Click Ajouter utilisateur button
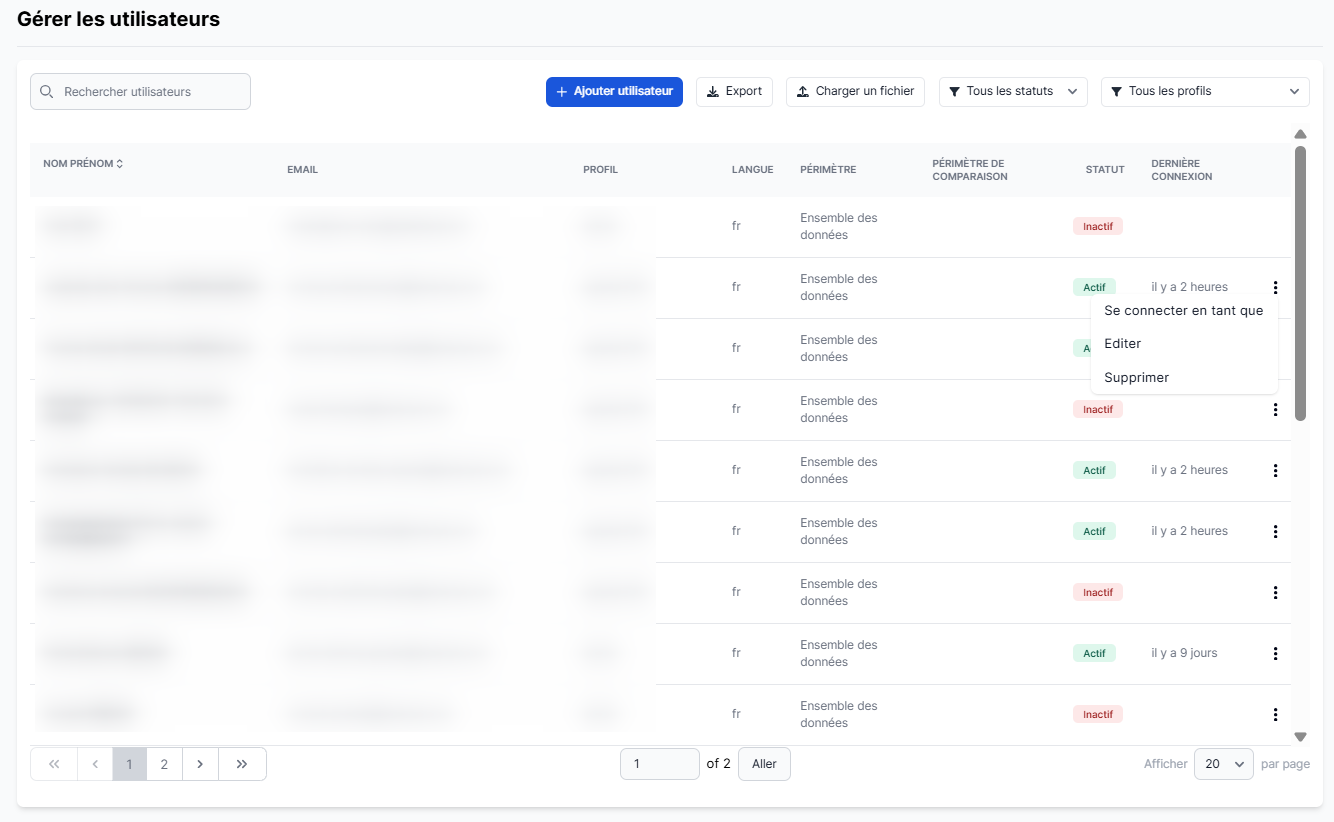Viewport: 1334px width, 822px height. point(614,92)
